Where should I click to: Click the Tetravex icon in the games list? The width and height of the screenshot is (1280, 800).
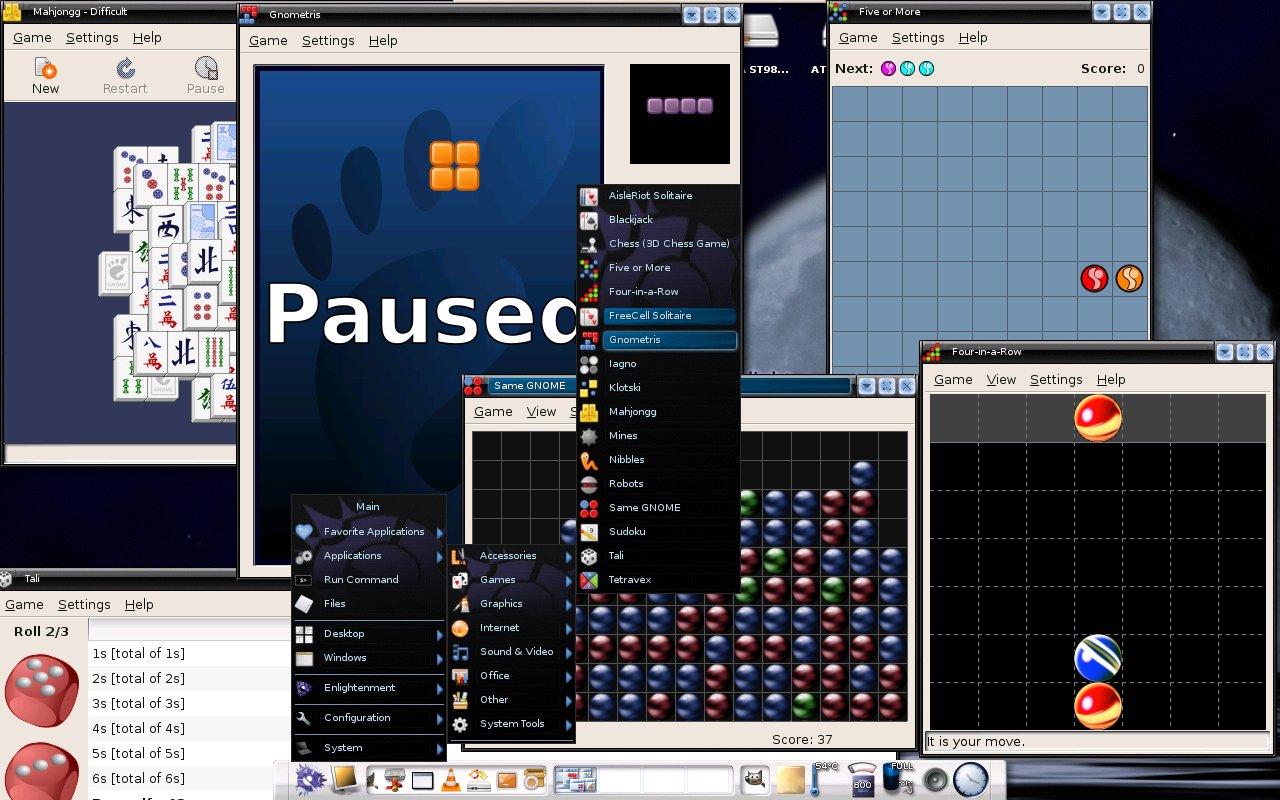pos(589,579)
